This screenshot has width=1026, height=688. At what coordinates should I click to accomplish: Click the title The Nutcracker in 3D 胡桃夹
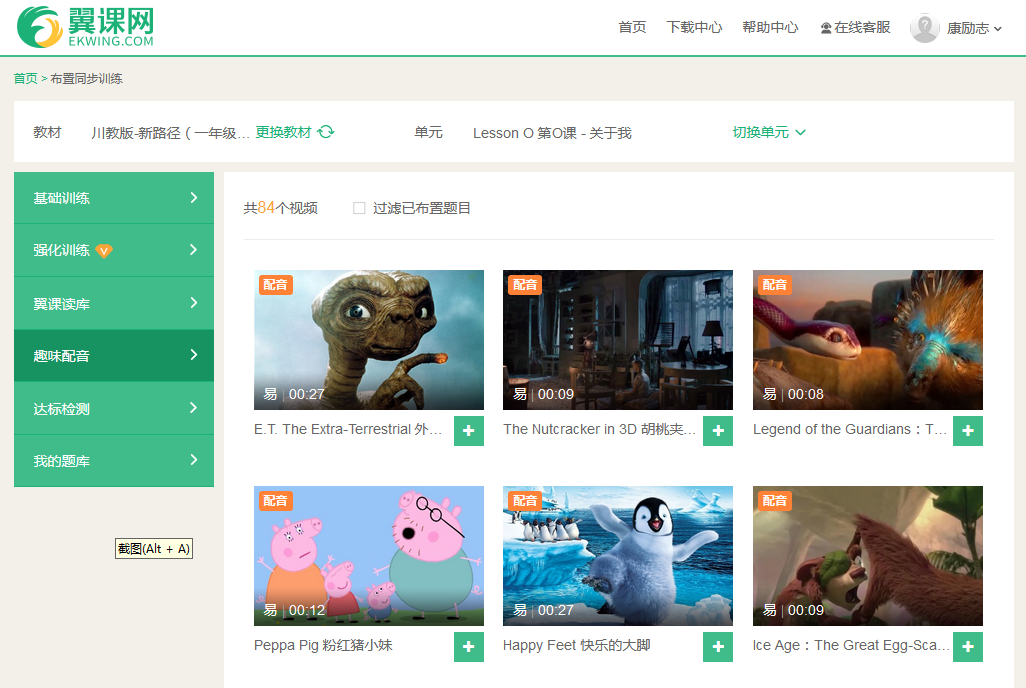click(x=599, y=429)
